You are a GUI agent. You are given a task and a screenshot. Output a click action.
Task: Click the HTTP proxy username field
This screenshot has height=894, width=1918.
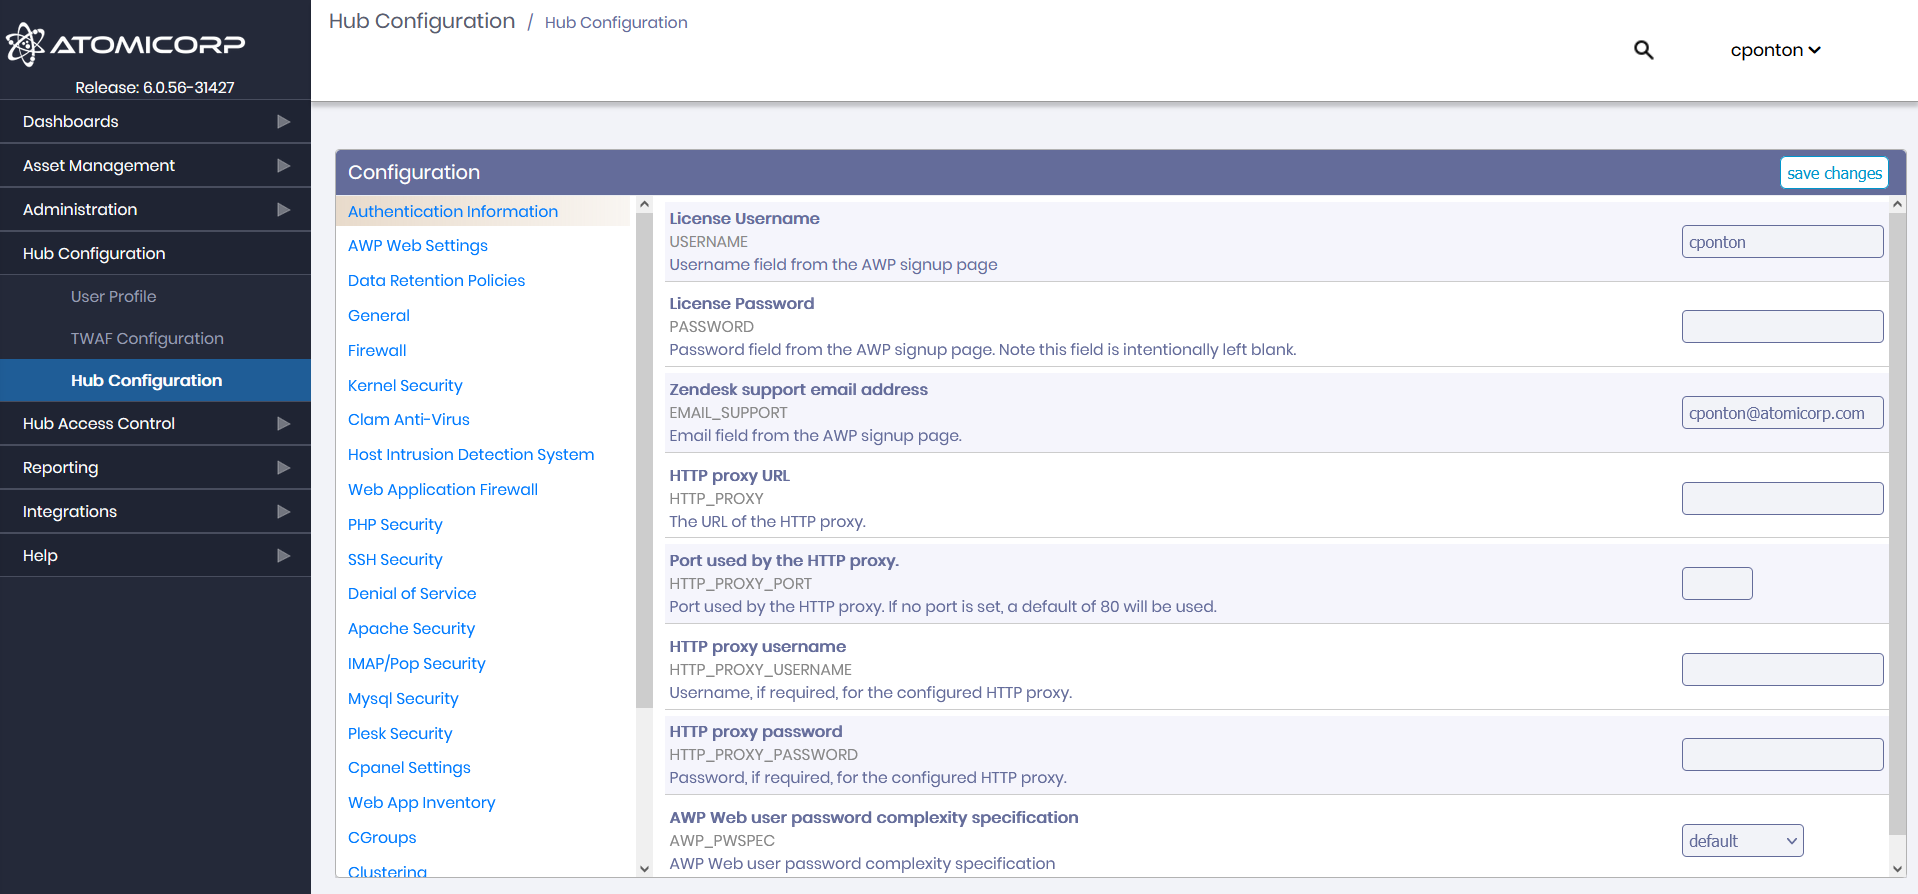tap(1782, 670)
